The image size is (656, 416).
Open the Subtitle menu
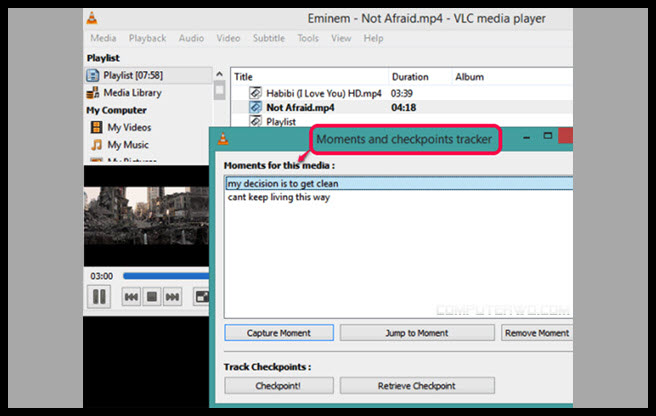[x=268, y=38]
